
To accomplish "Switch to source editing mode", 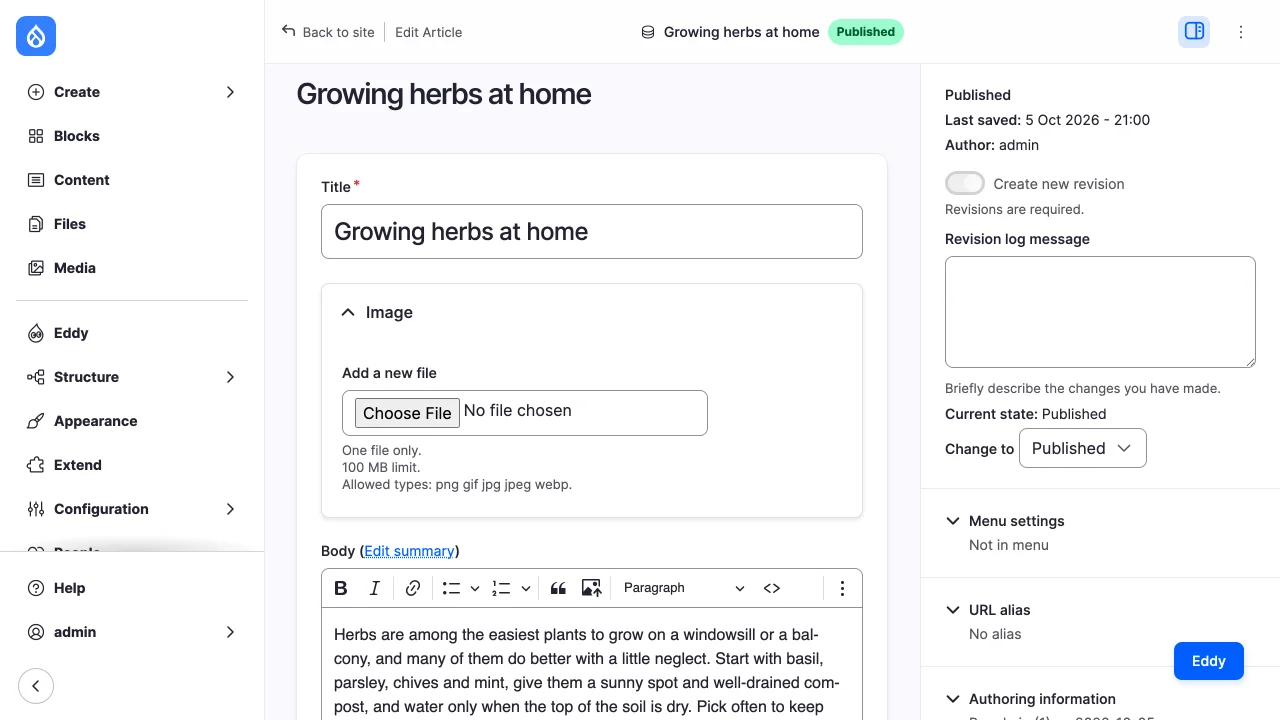I will 772,588.
